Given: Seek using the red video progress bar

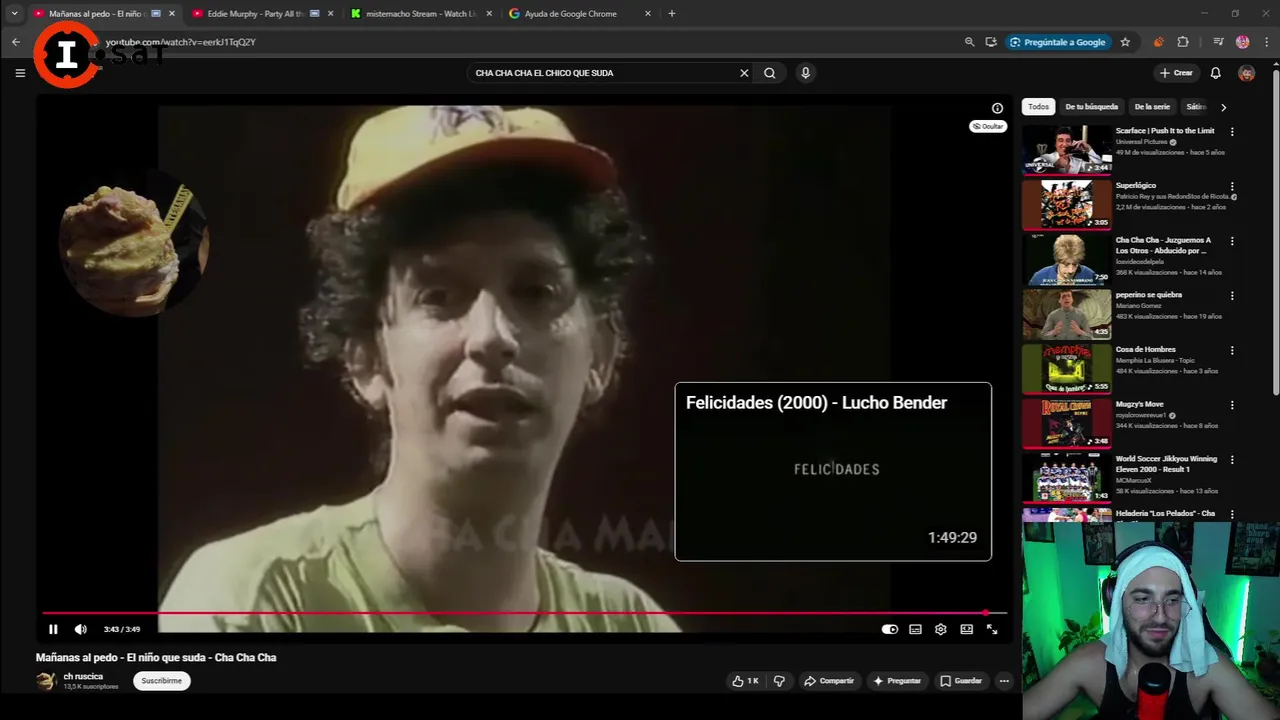Looking at the screenshot, I should point(523,613).
